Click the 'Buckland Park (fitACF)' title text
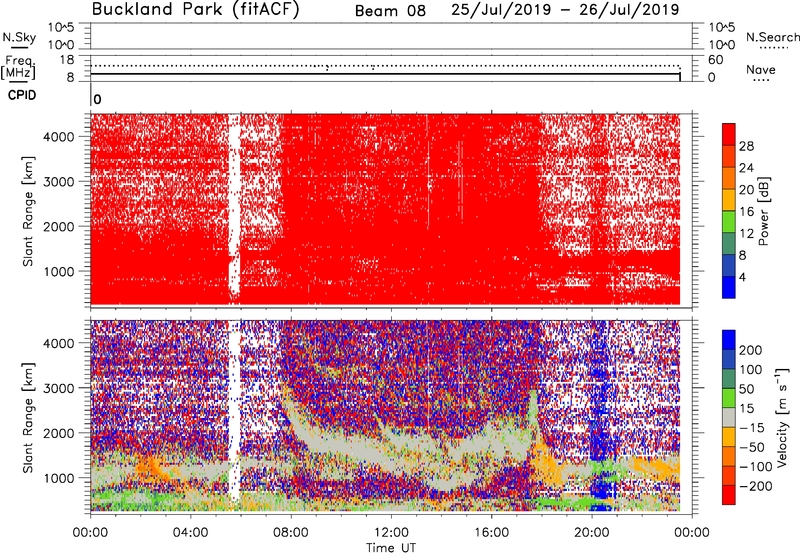This screenshot has width=800, height=554. 195,10
